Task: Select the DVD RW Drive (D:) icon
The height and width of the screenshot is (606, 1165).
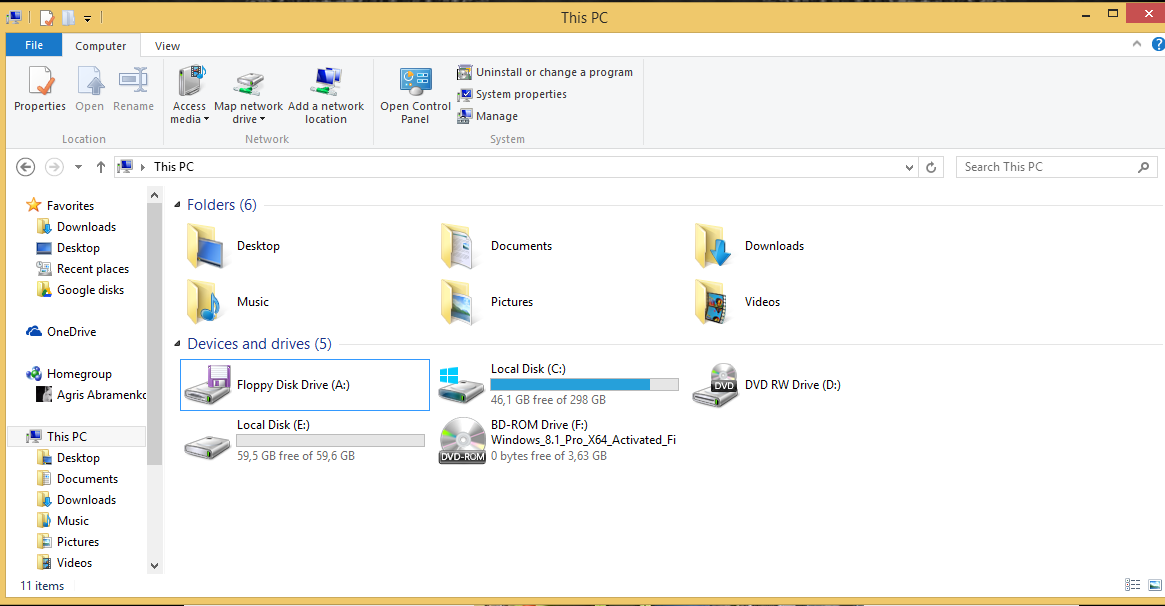Action: tap(715, 385)
